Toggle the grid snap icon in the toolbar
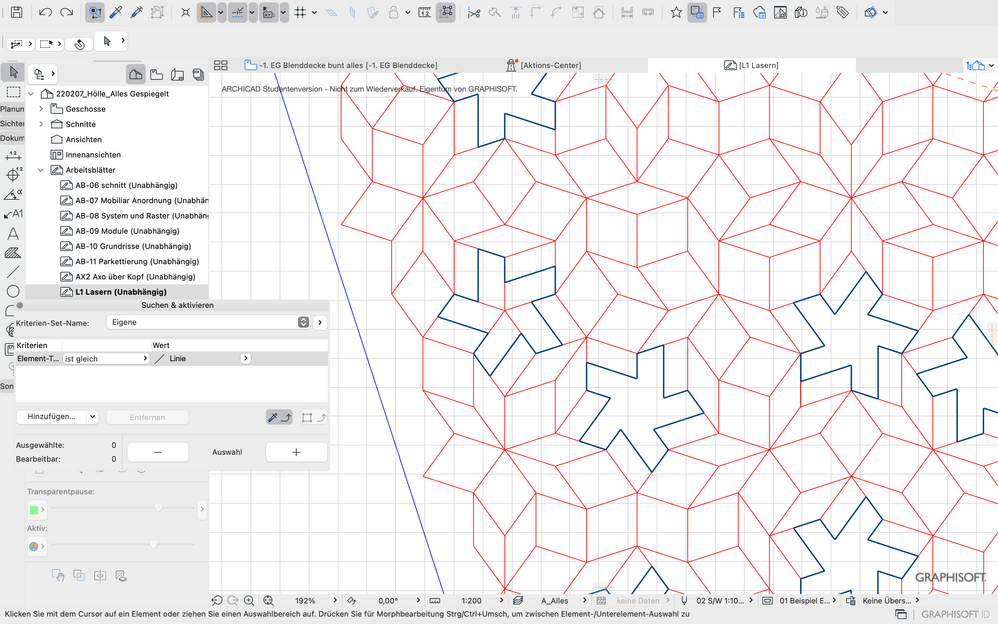Viewport: 998px width, 624px height. [x=301, y=13]
